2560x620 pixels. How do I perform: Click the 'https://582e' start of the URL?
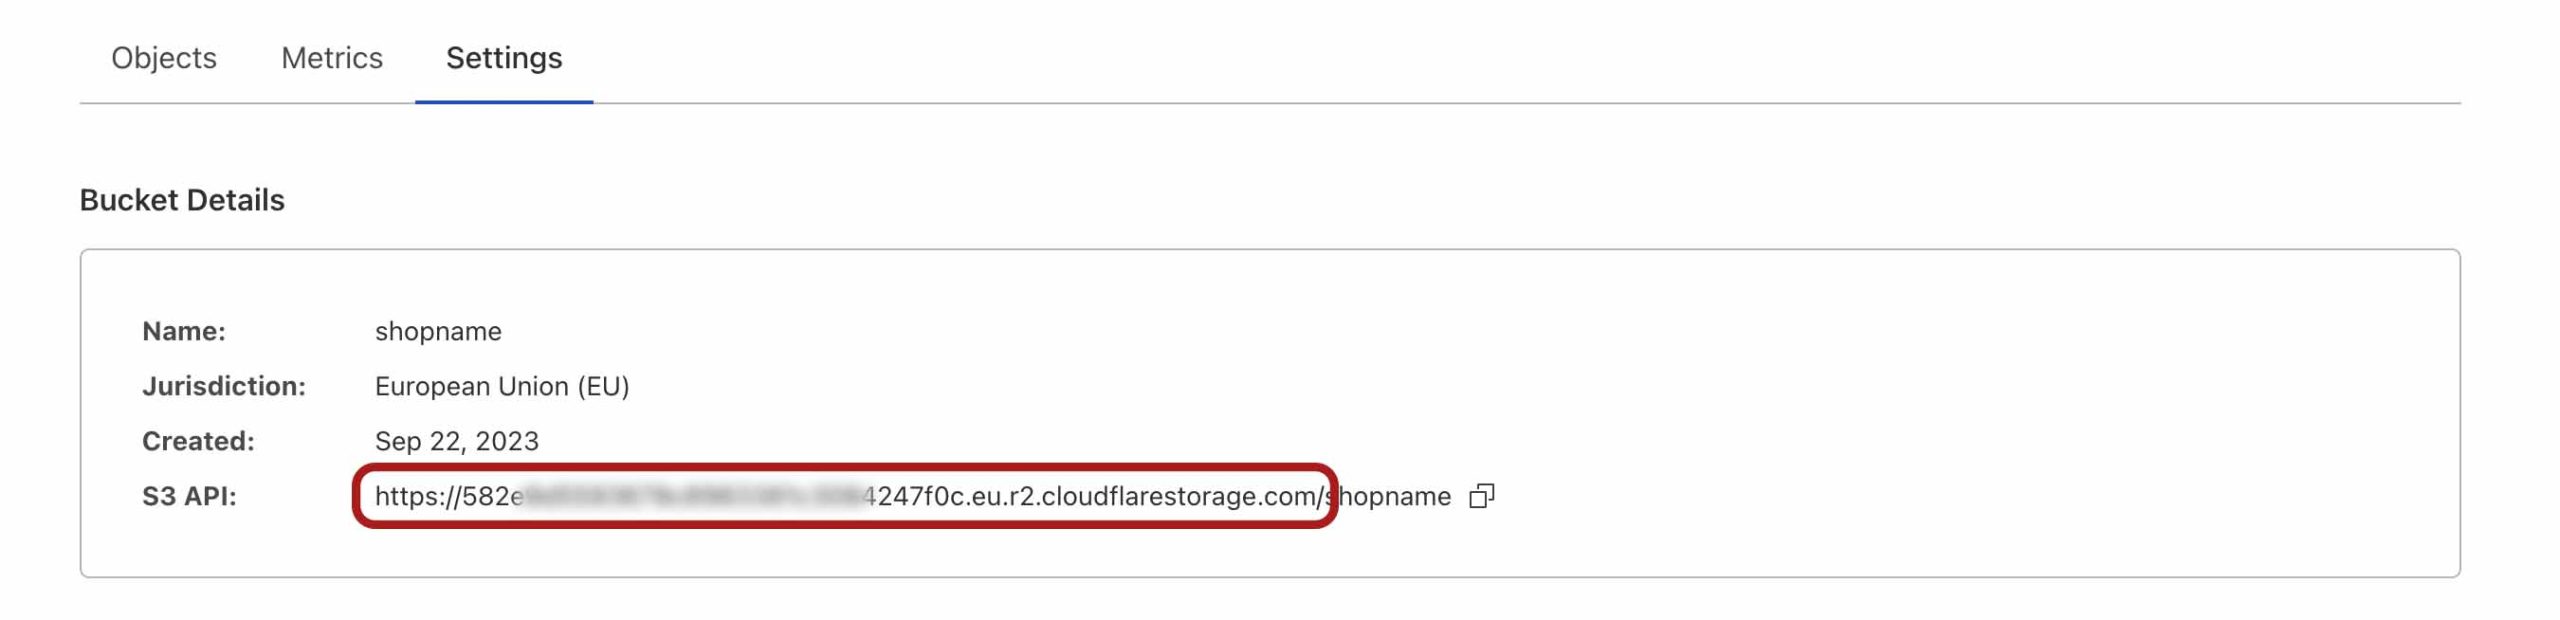(x=449, y=496)
